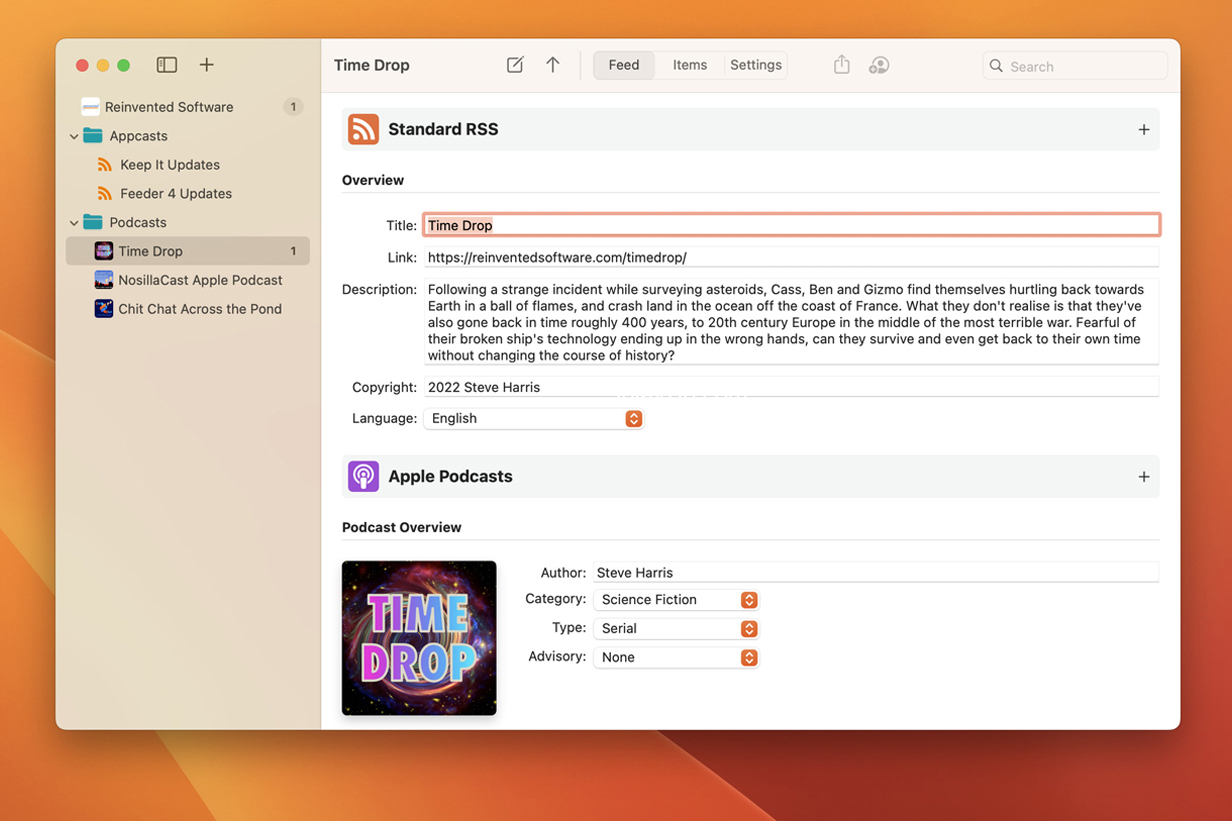Click the Copyright field 2022 Steve Harris
This screenshot has height=821, width=1232.
791,387
